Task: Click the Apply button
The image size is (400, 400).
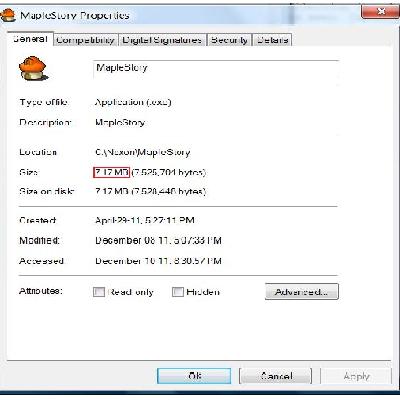Action: 356,377
